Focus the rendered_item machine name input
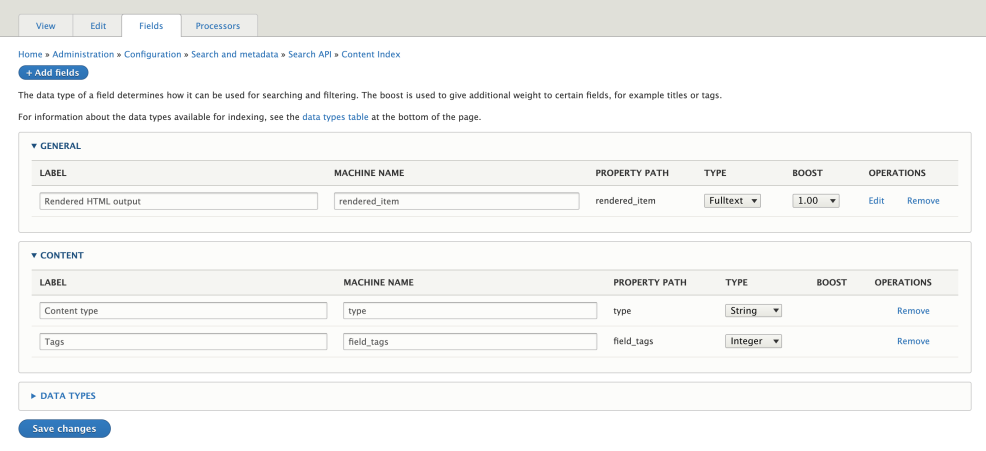This screenshot has width=986, height=451. [457, 201]
